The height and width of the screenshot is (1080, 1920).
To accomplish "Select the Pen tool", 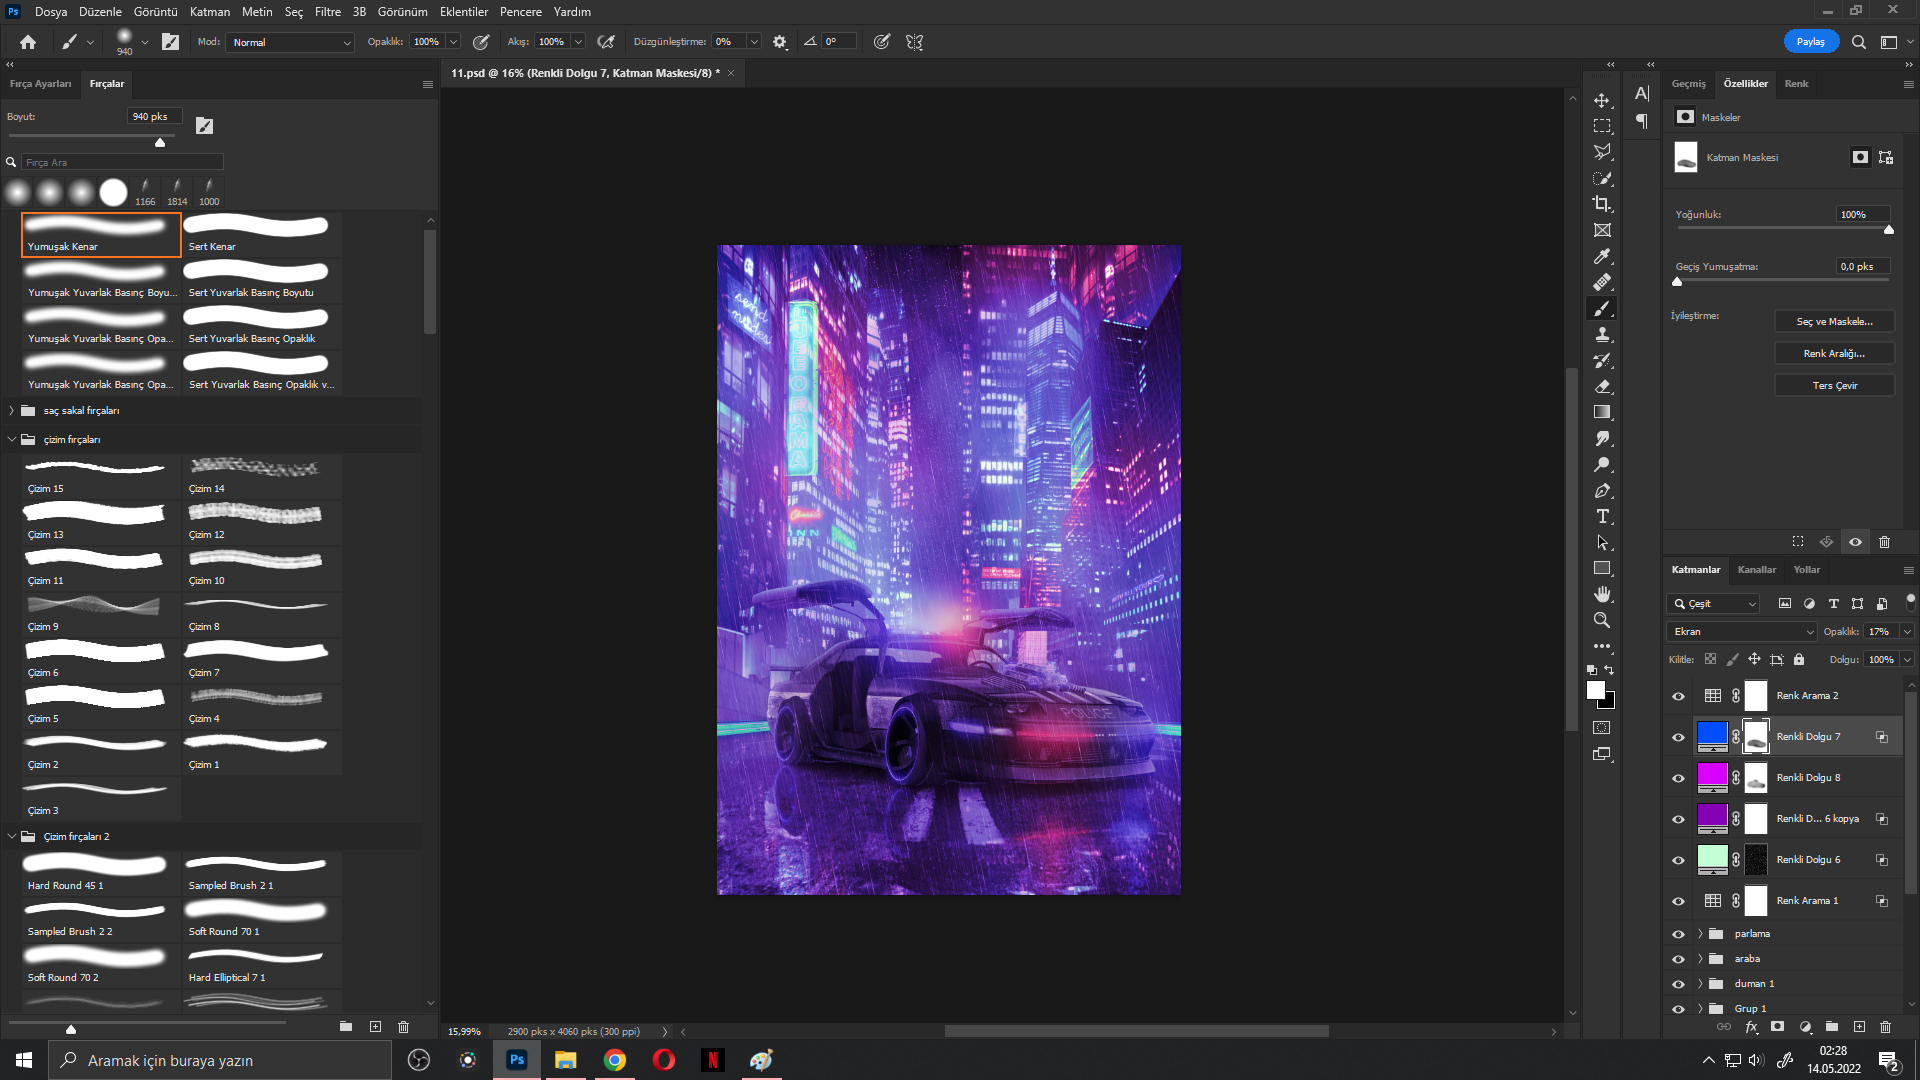I will click(1602, 490).
